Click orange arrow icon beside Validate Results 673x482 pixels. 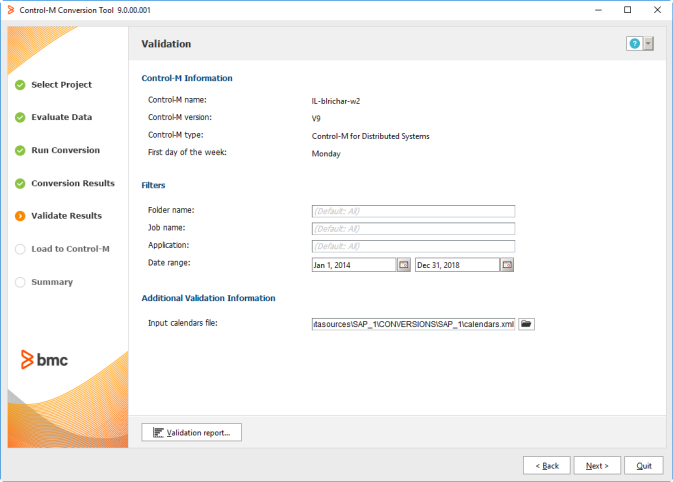tap(20, 216)
